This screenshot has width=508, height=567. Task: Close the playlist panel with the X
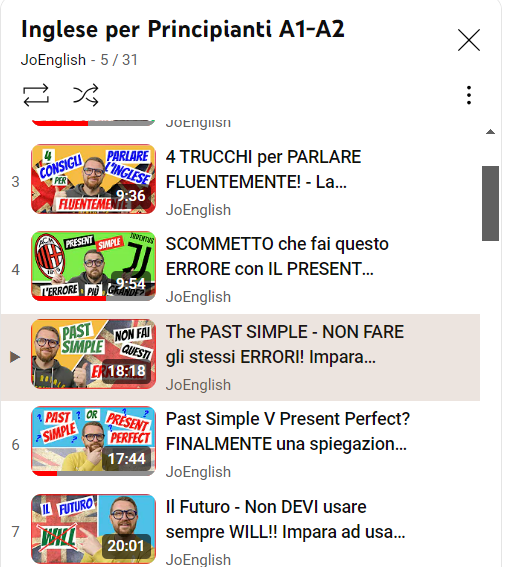(x=469, y=40)
